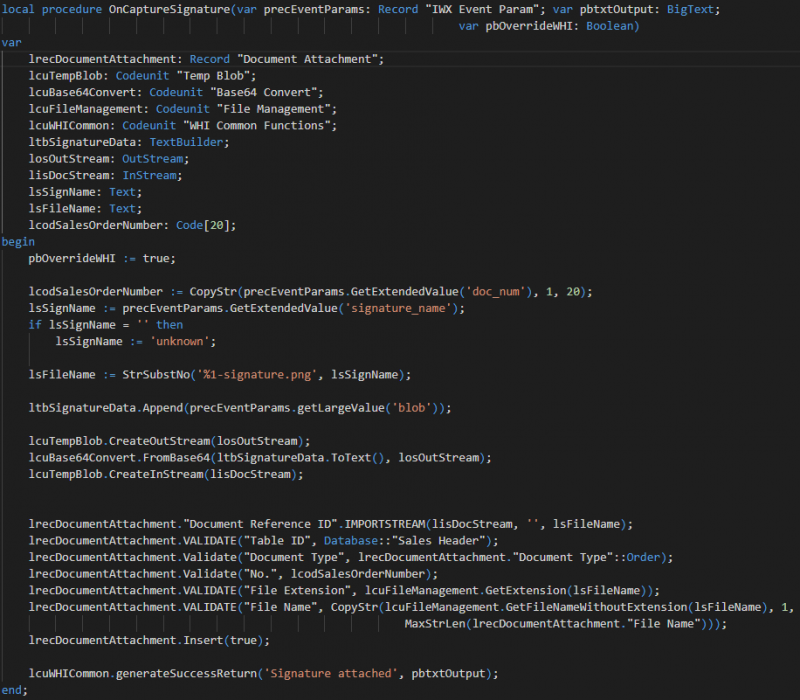Click the "Document Reference ID" field name
Screen dimensions: 800x700
(x=260, y=524)
